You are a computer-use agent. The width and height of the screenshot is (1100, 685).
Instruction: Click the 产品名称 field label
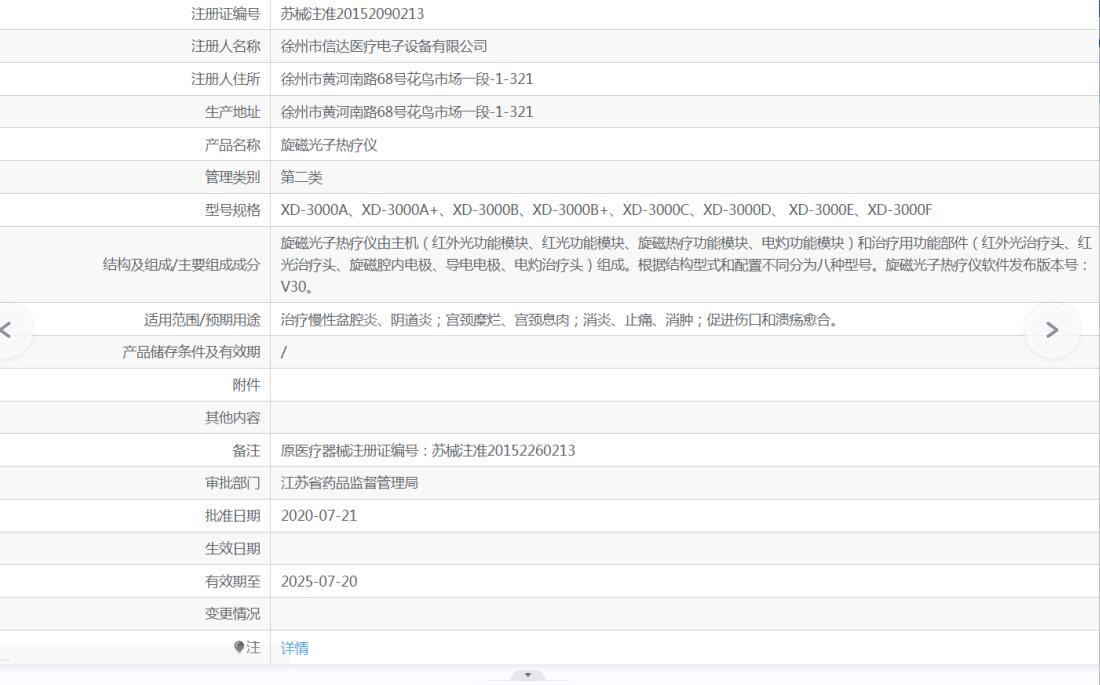click(x=232, y=145)
